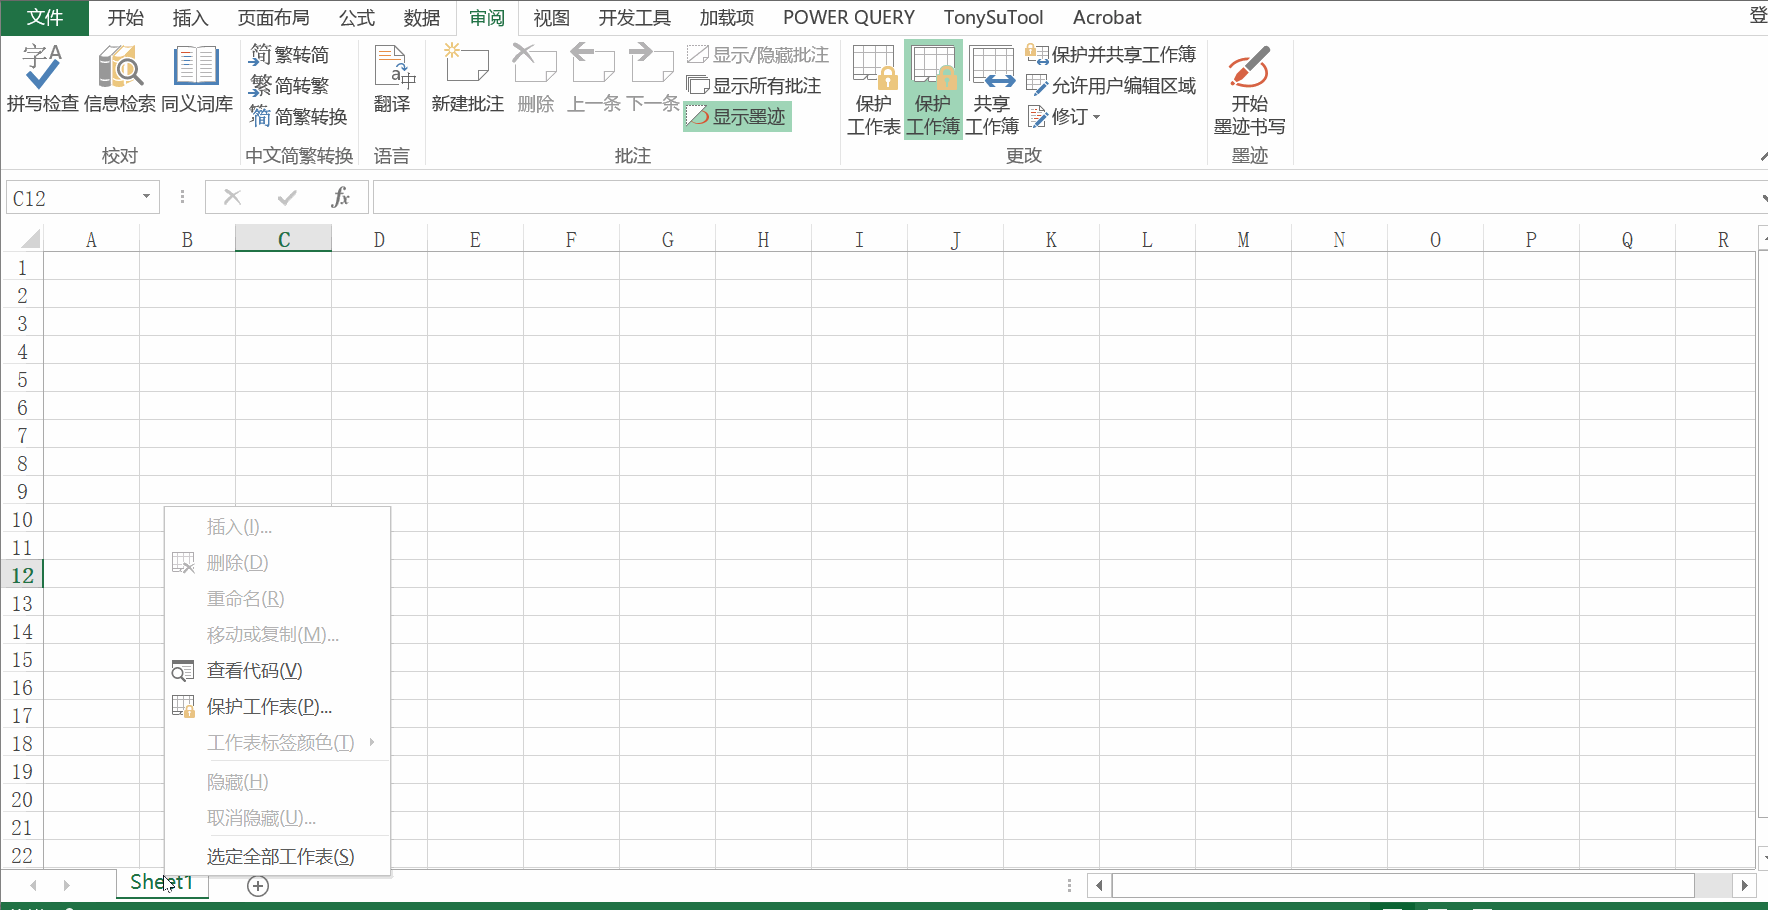The image size is (1768, 910).
Task: Toggle the 保护工作簿 protection state
Action: click(x=932, y=88)
